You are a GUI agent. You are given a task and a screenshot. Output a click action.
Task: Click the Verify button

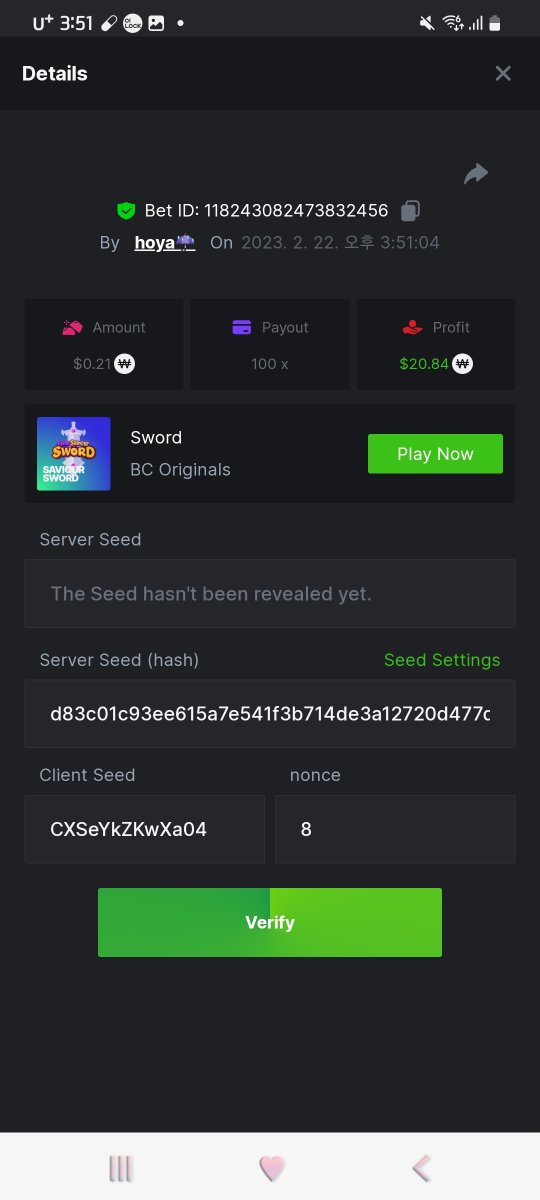tap(270, 922)
